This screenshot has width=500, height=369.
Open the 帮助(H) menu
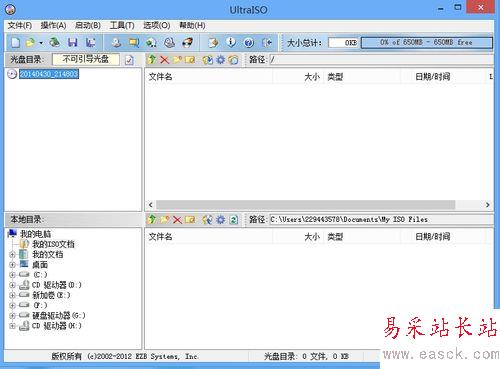click(x=192, y=25)
